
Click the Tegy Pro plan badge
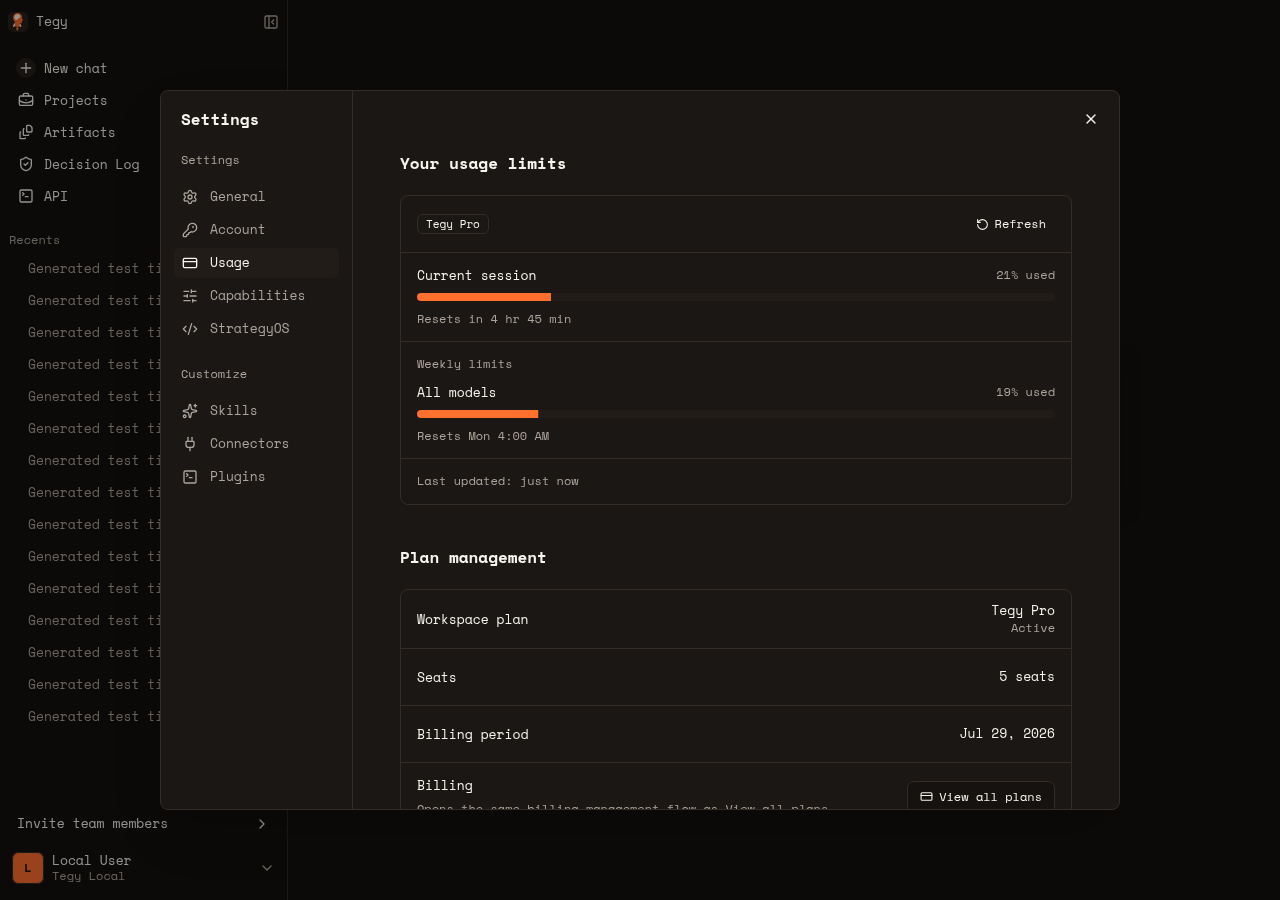tap(453, 224)
